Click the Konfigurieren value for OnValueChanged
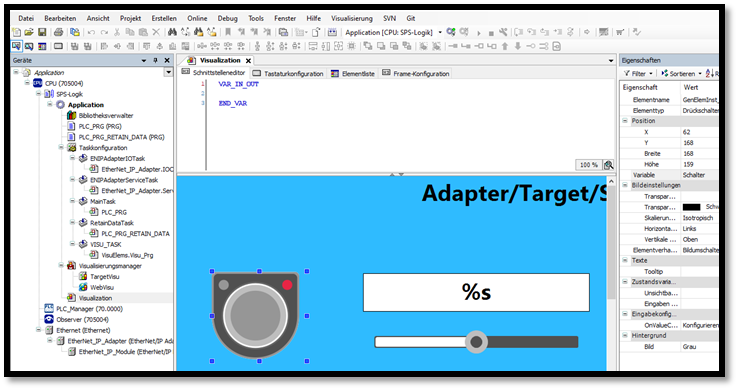738x390 pixels. click(700, 325)
